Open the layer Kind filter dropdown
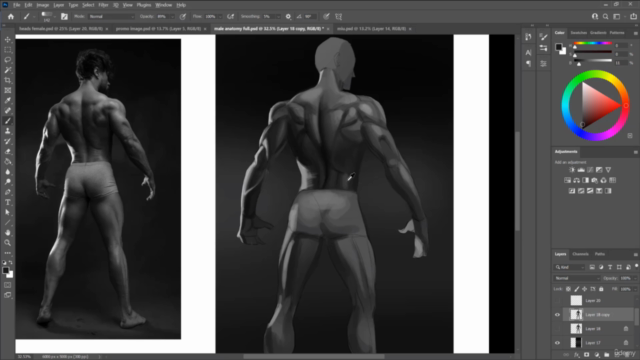Image resolution: width=640 pixels, height=360 pixels. click(570, 267)
